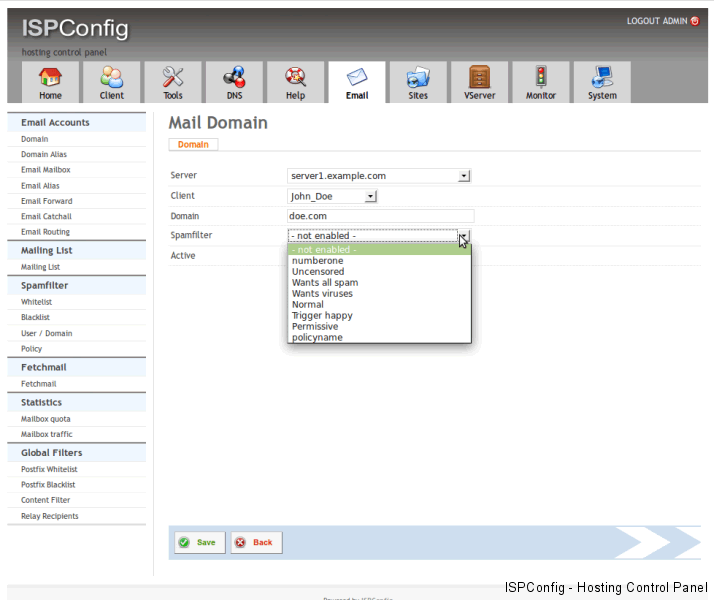Open the Tools module icon

coord(173,78)
